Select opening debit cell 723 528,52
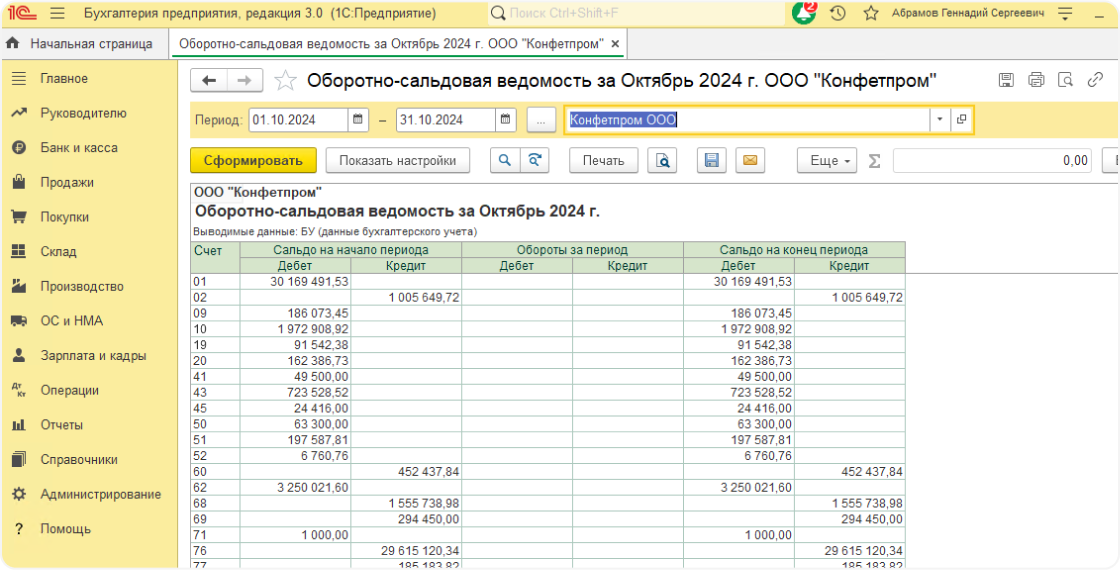1120x570 pixels. coord(295,392)
